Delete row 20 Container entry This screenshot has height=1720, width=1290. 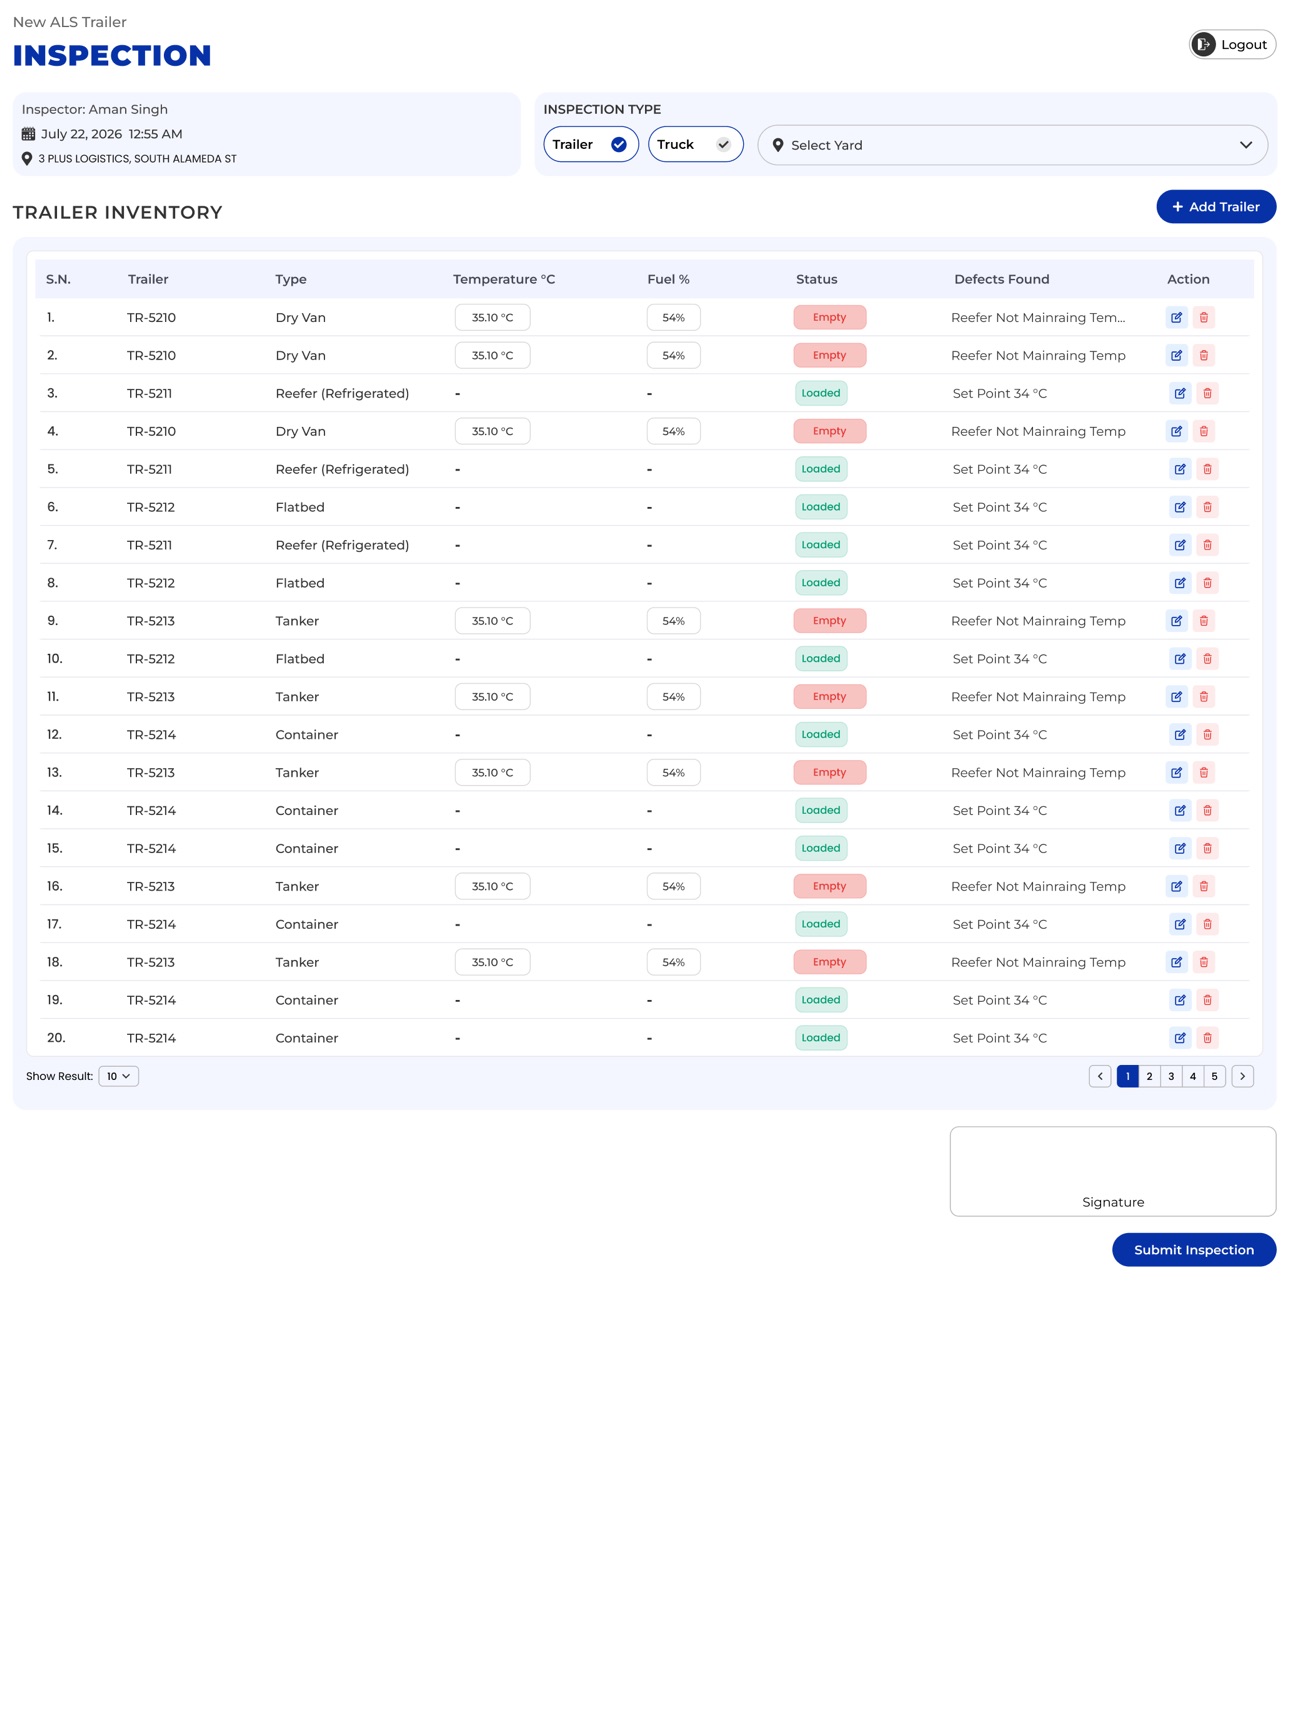tap(1207, 1039)
